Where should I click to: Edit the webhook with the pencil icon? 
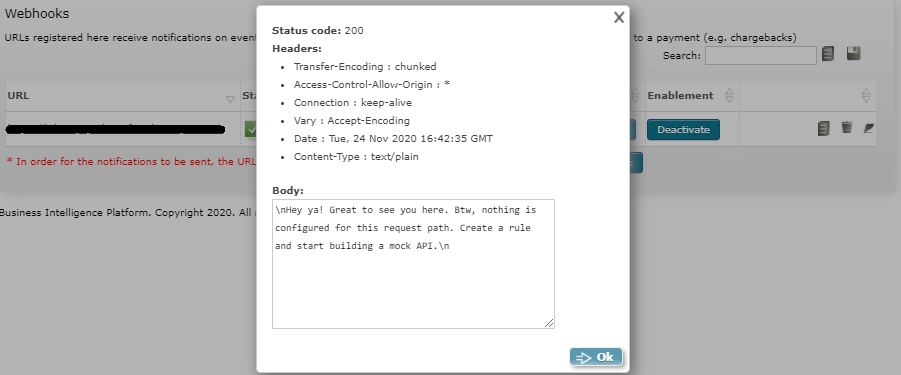point(868,128)
